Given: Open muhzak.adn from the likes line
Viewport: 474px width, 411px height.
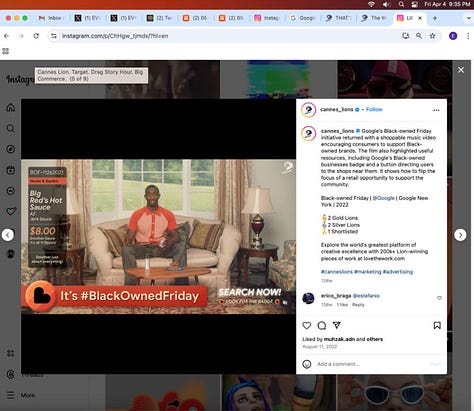Looking at the screenshot, I should [x=339, y=339].
